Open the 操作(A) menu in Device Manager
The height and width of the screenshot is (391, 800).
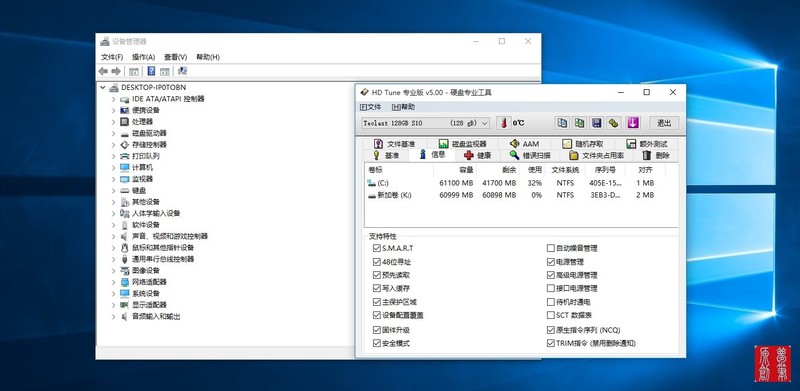click(x=143, y=57)
